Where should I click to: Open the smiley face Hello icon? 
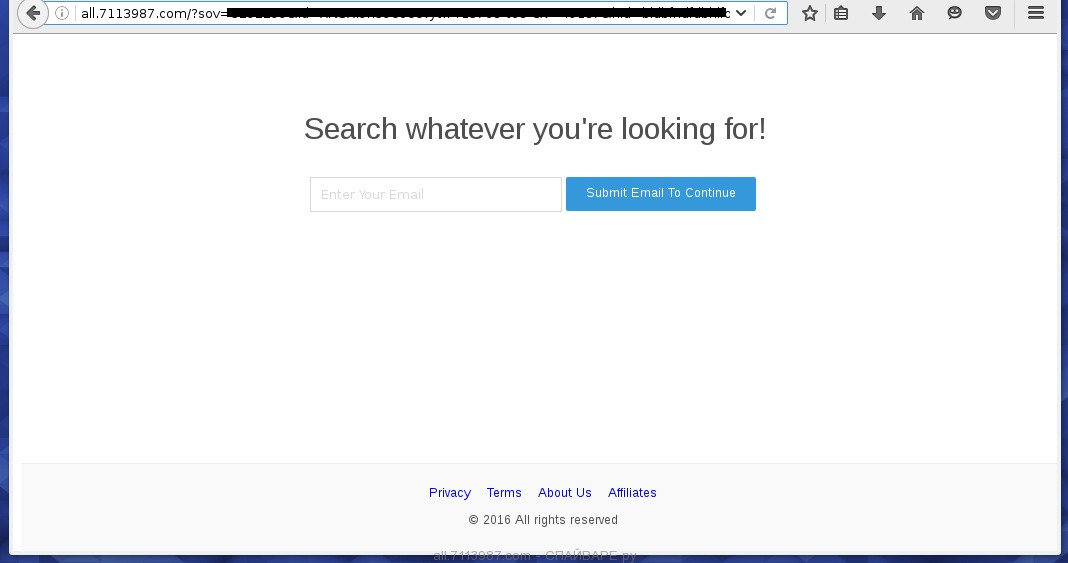tap(955, 14)
